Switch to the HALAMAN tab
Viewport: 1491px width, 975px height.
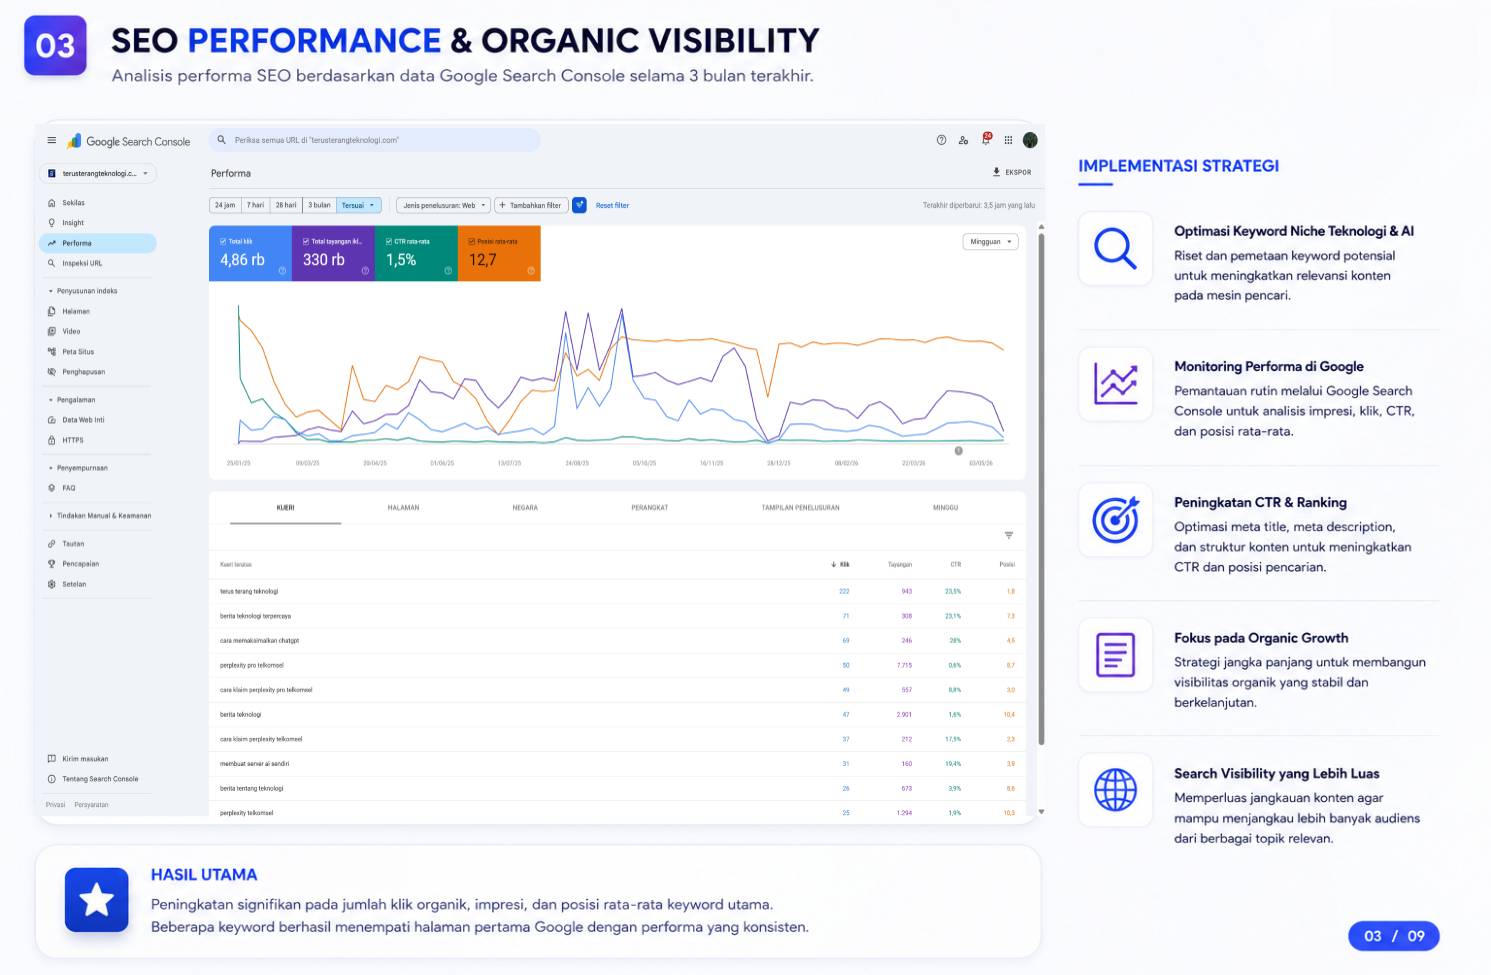tap(403, 508)
